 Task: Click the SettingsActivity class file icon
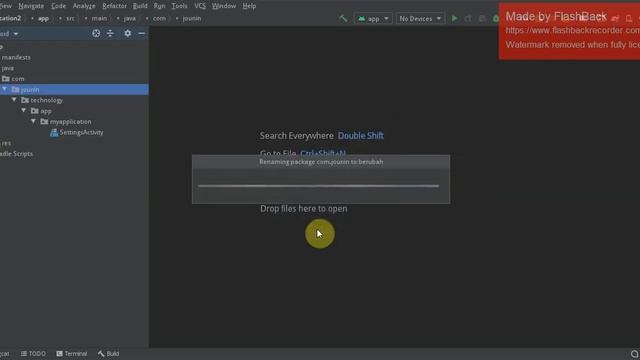[x=54, y=132]
